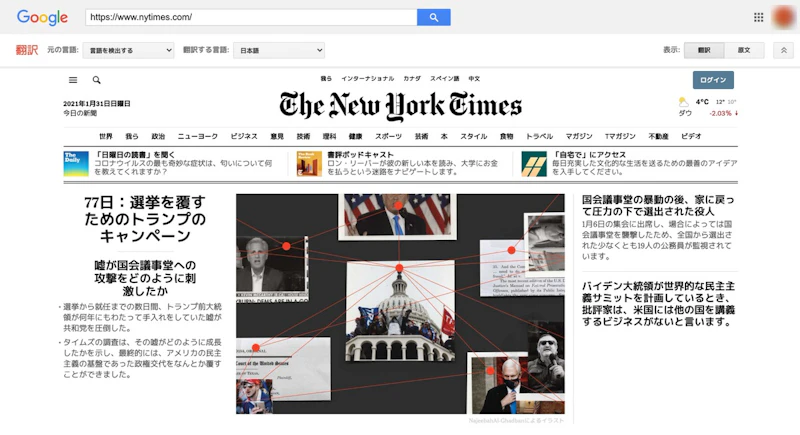Open headline 77日：選挙を覆すためのトランプのキャンペーン
The height and width of the screenshot is (435, 800).
coord(145,219)
